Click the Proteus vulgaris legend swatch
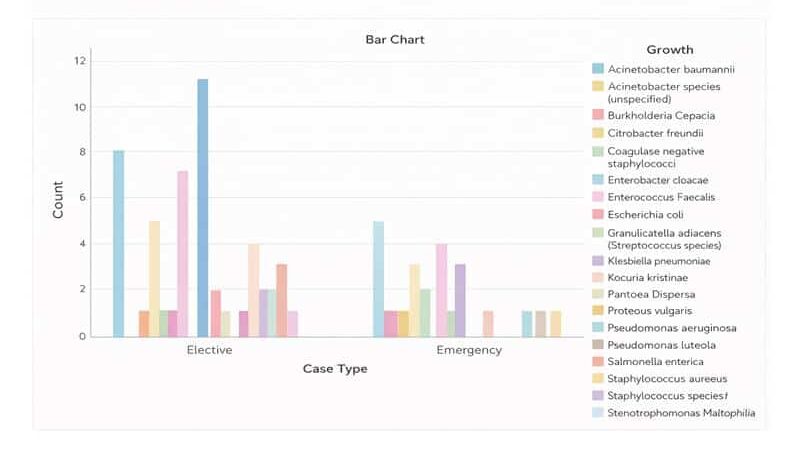The image size is (800, 452). click(598, 311)
